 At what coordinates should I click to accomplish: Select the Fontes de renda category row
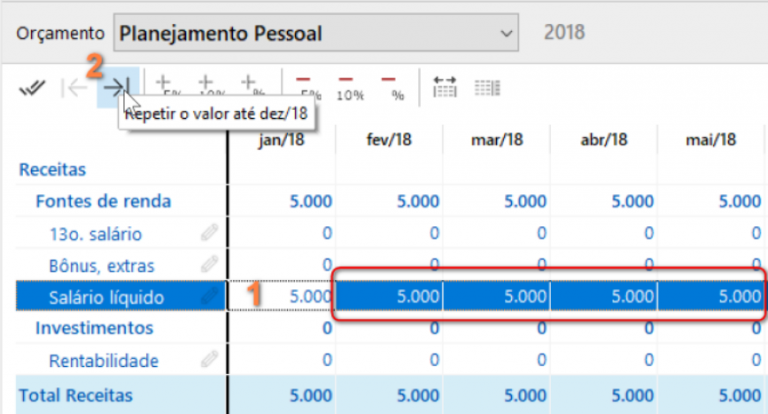click(103, 201)
